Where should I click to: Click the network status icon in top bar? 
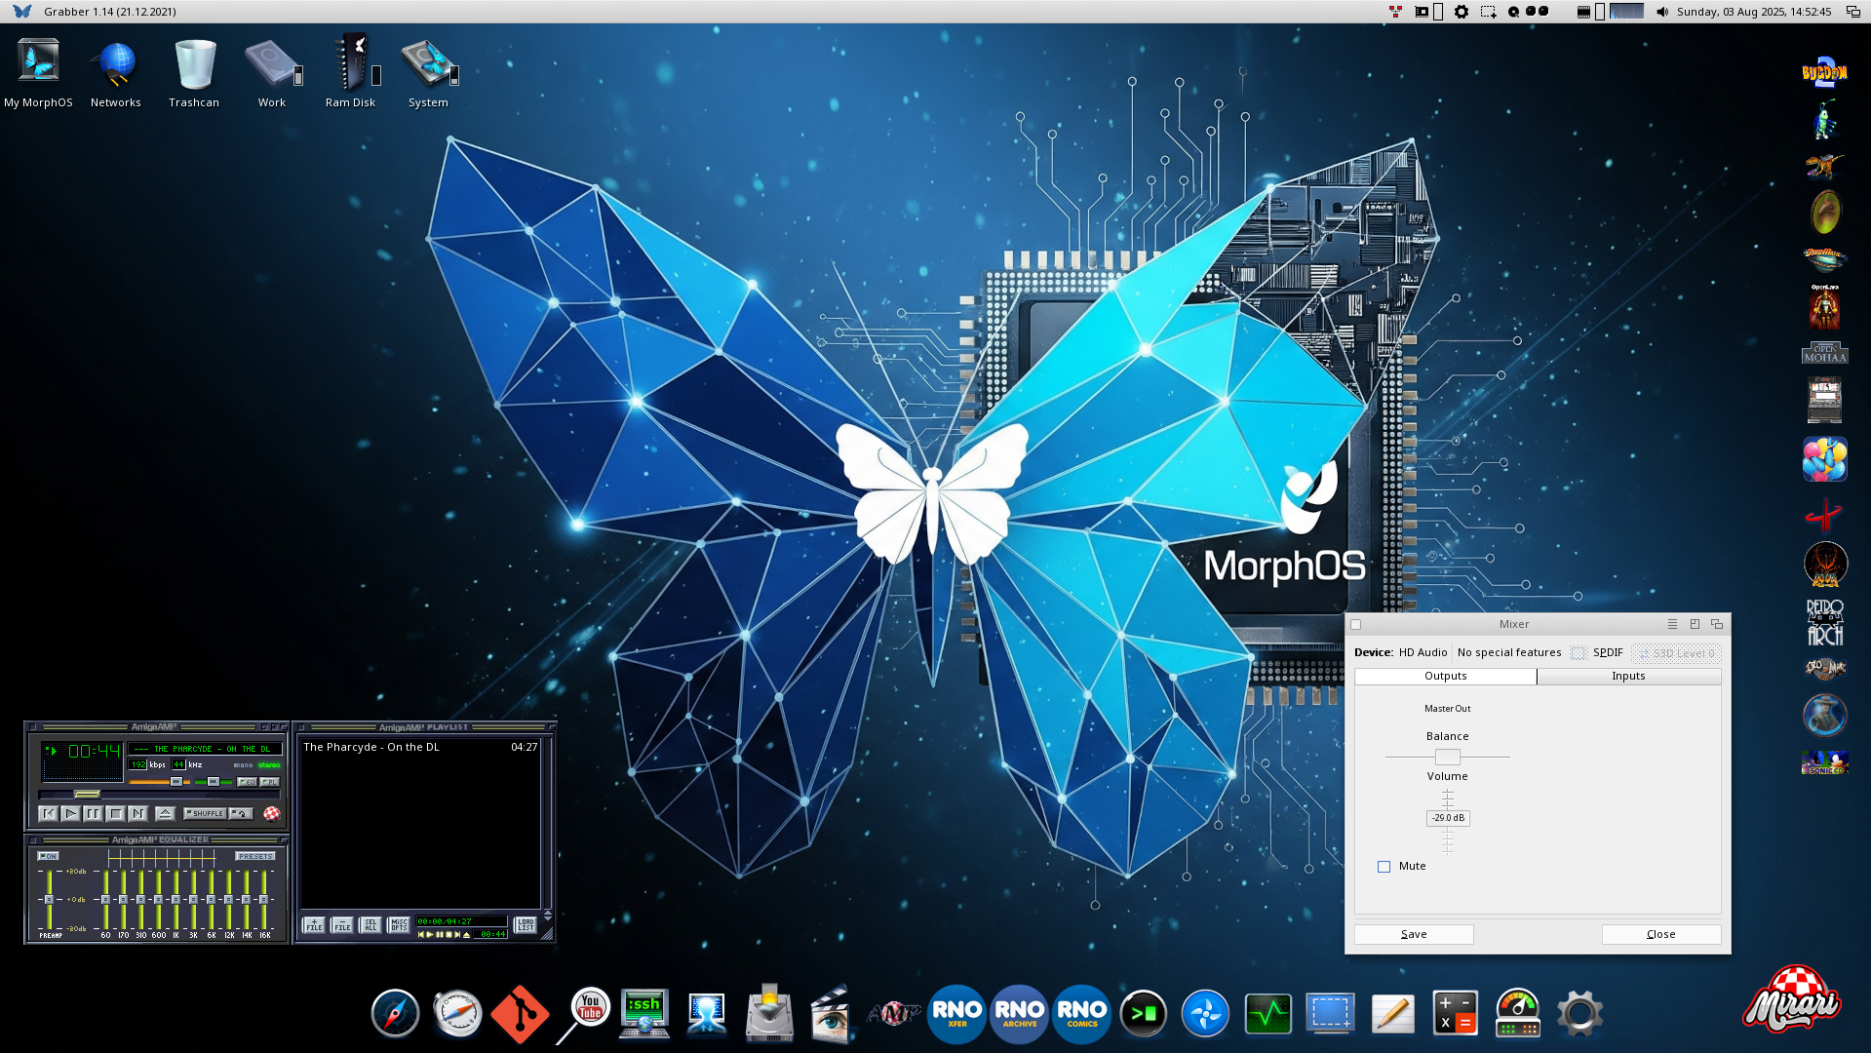pos(1395,11)
